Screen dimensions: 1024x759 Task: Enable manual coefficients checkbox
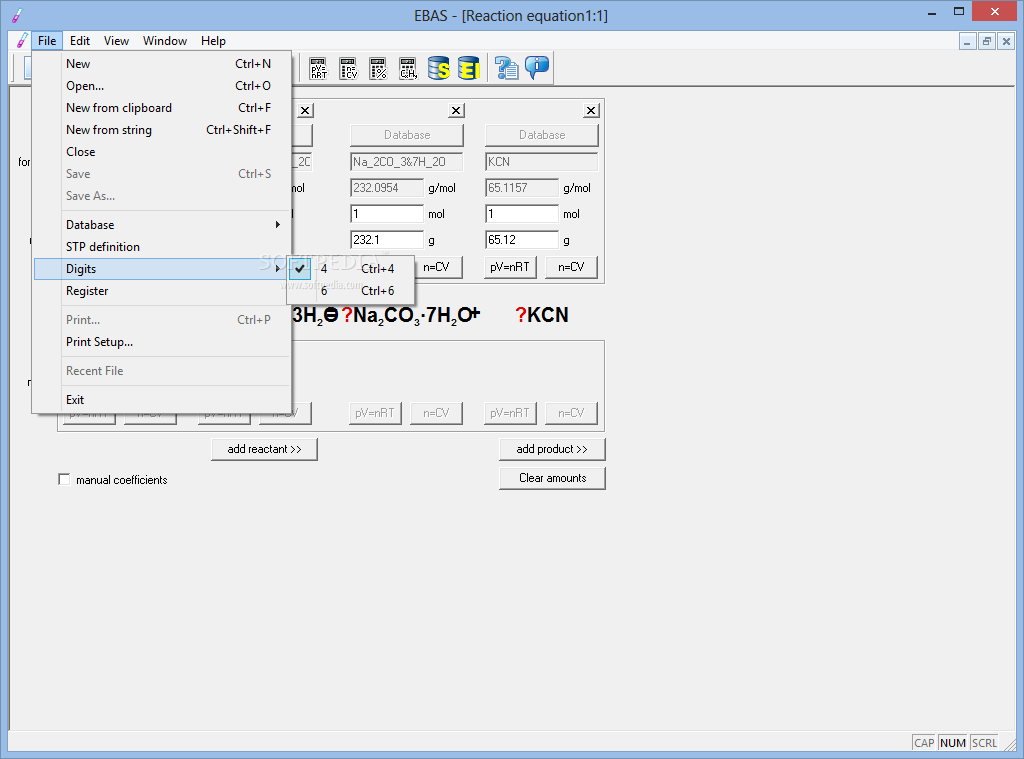click(64, 479)
